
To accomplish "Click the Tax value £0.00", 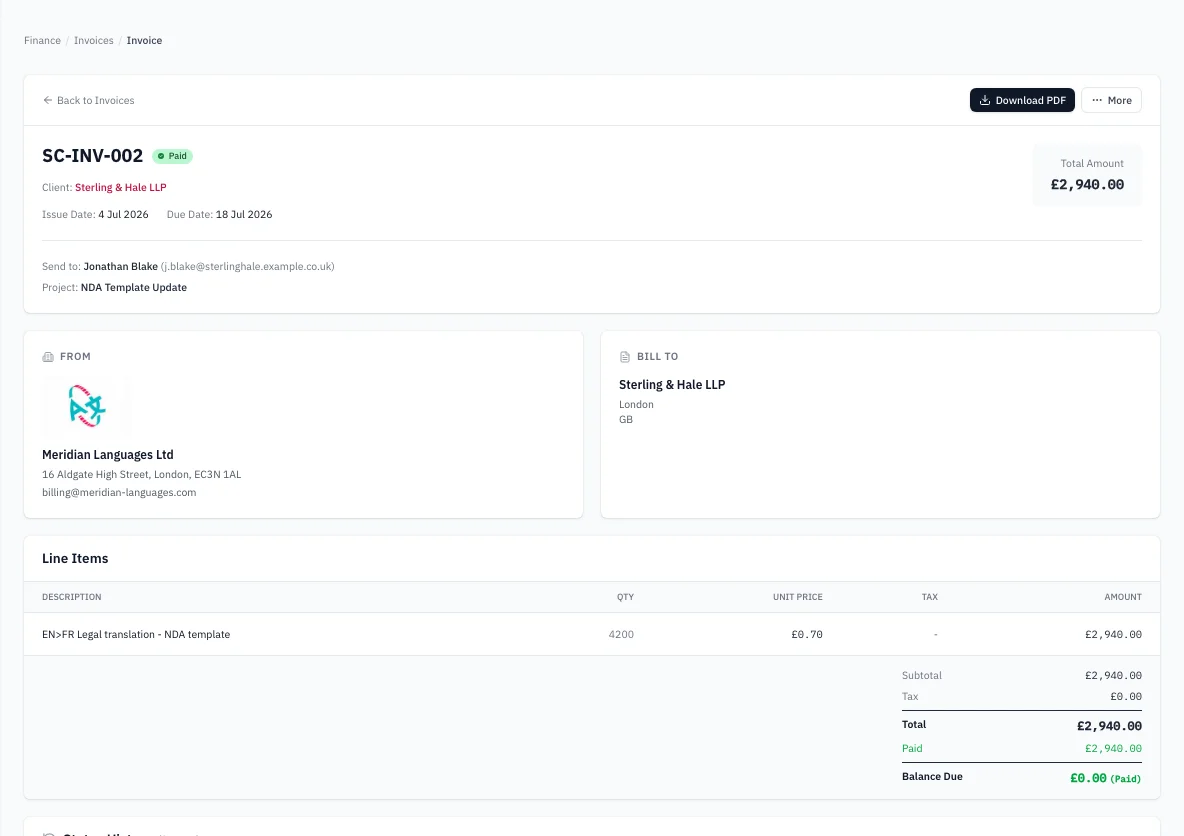I will [1126, 696].
